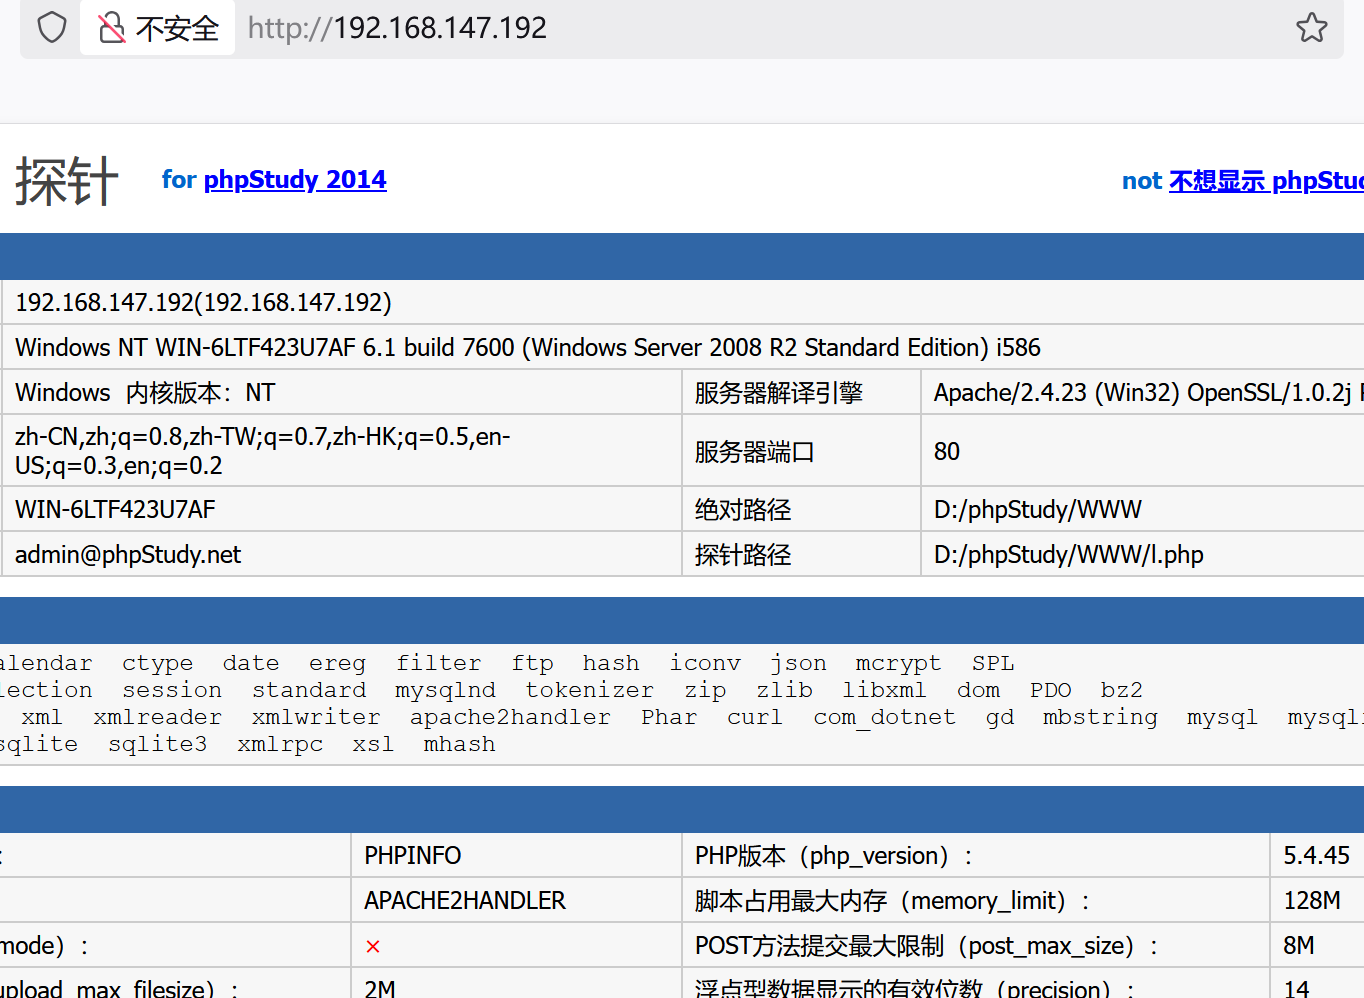The image size is (1364, 998).
Task: Click the bz2 extension name
Action: (1122, 690)
